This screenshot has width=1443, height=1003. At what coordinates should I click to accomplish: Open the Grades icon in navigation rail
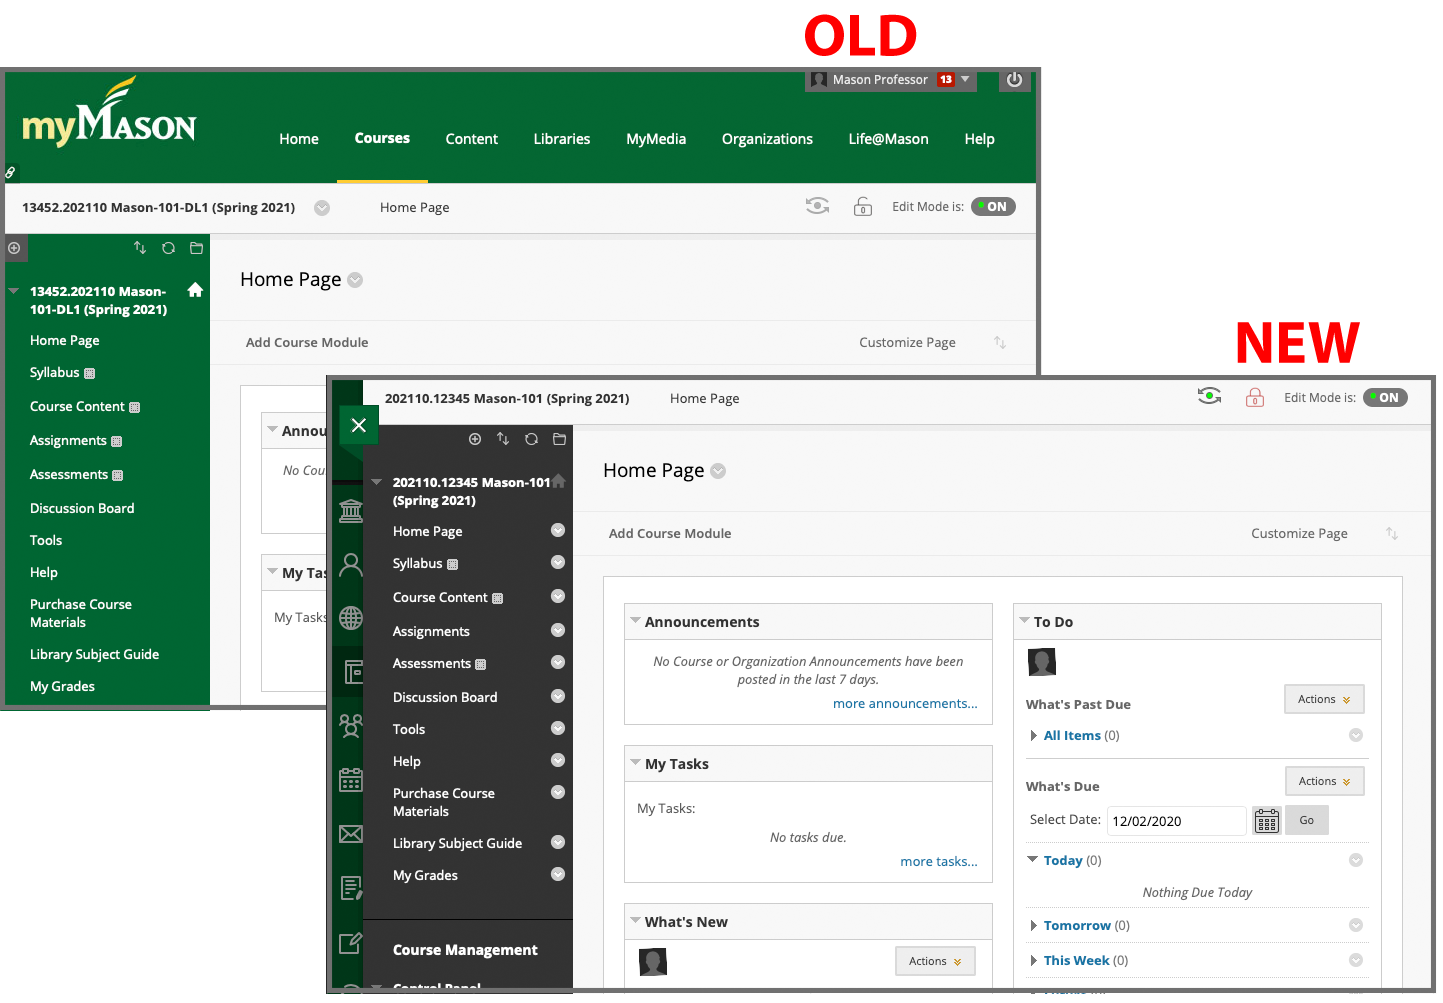coord(351,887)
